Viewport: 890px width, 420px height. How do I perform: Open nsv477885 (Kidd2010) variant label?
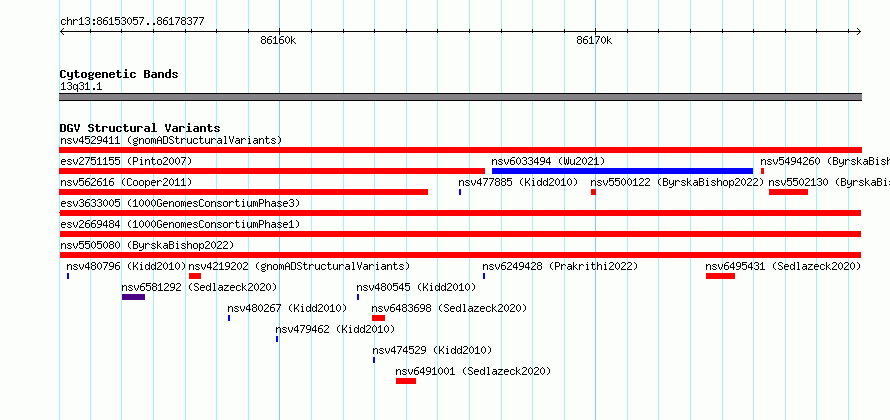(x=518, y=183)
